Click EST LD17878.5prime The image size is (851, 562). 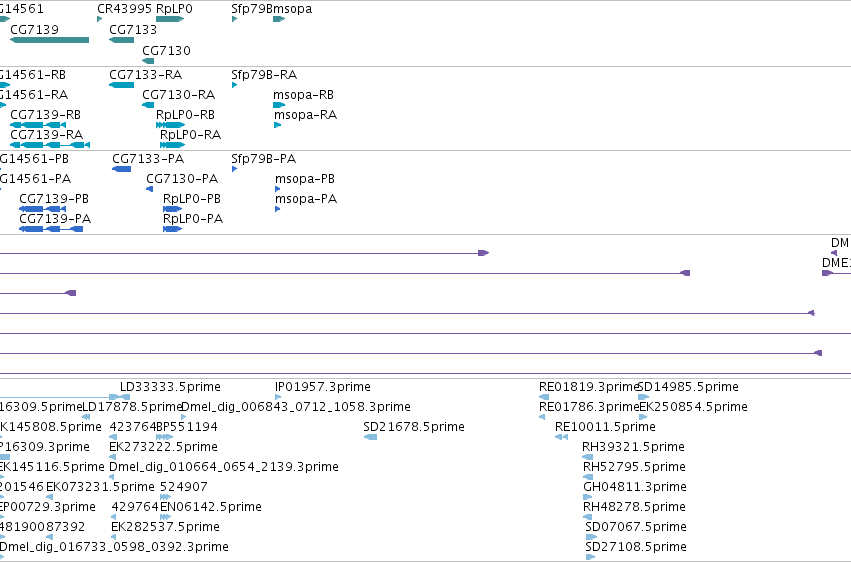point(86,417)
